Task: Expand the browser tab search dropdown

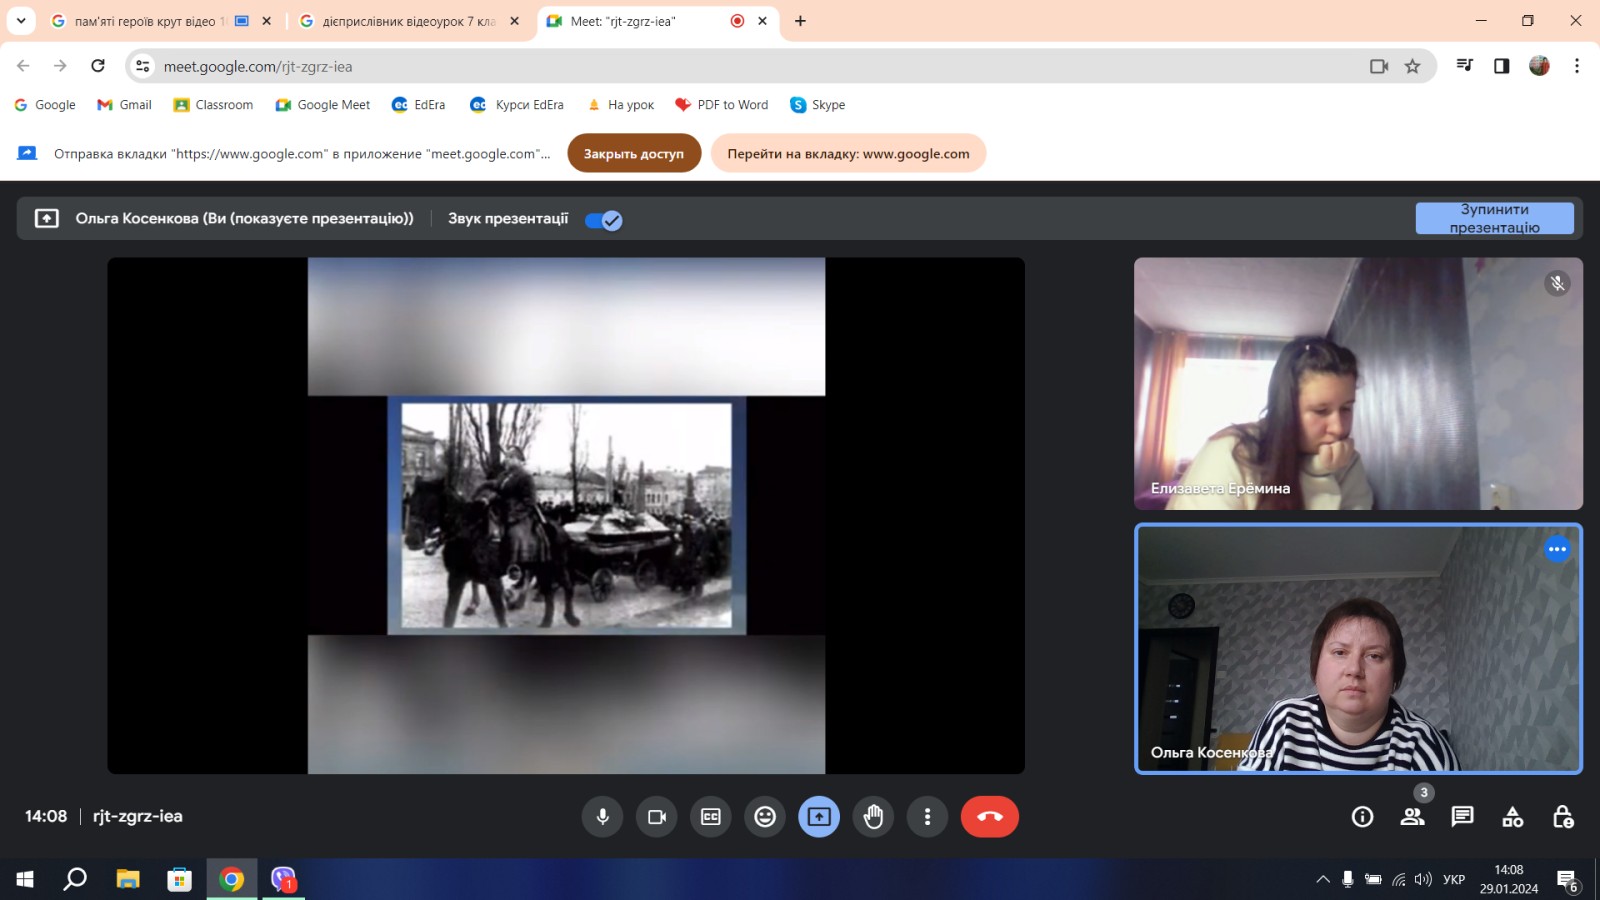Action: pyautogui.click(x=21, y=21)
